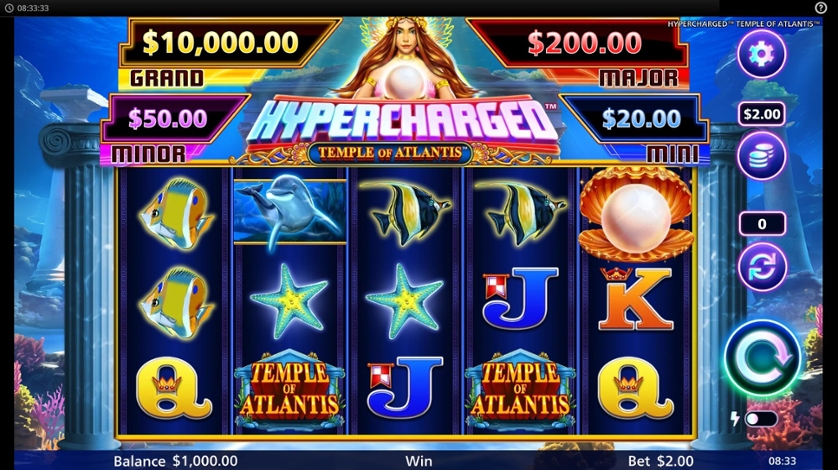Click the dolphin symbol on reel two
838x470 pixels.
[x=290, y=212]
